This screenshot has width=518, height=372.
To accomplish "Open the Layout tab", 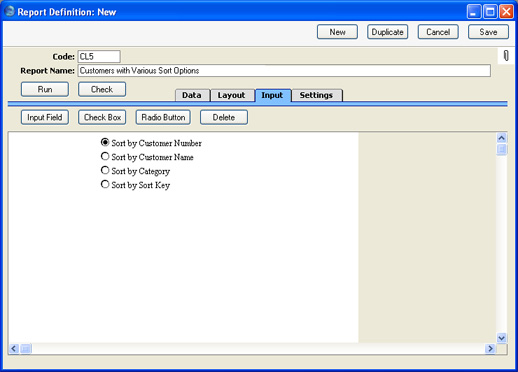I will 232,95.
